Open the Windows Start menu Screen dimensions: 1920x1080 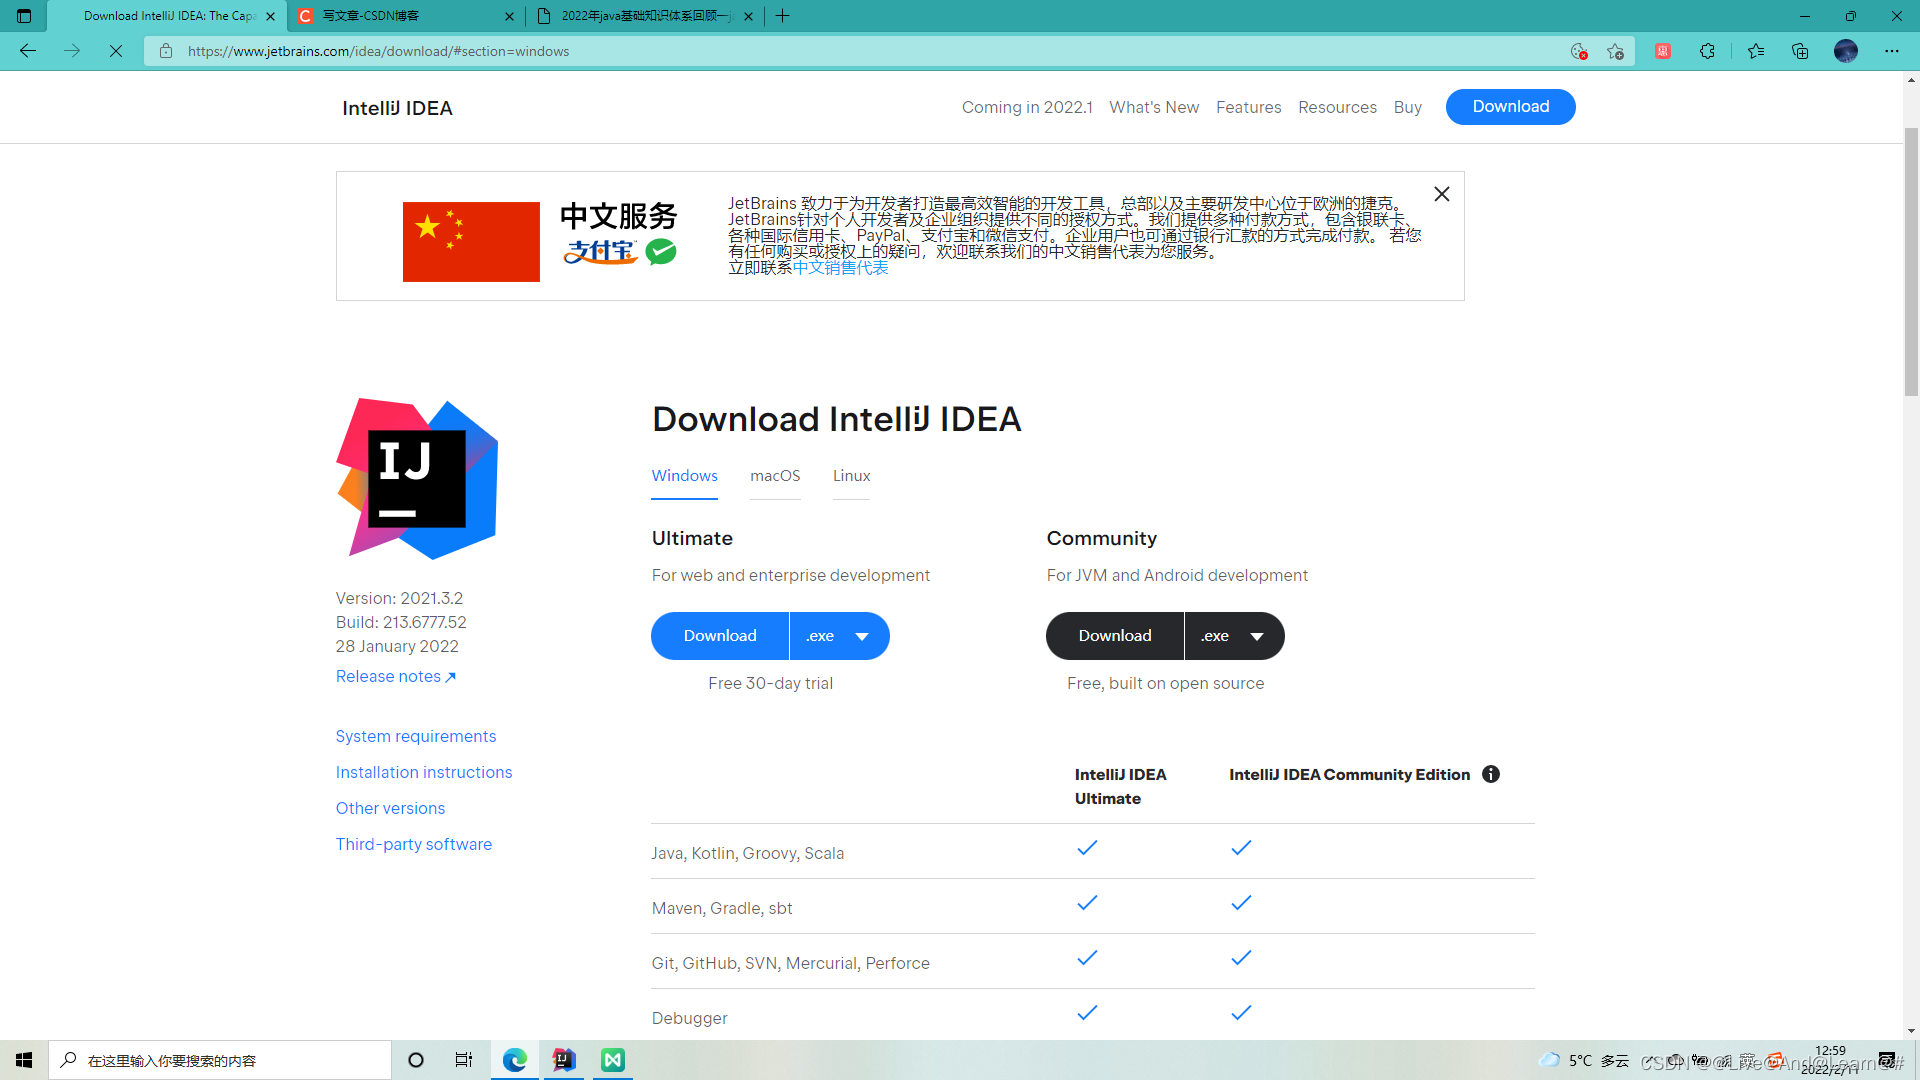23,1059
